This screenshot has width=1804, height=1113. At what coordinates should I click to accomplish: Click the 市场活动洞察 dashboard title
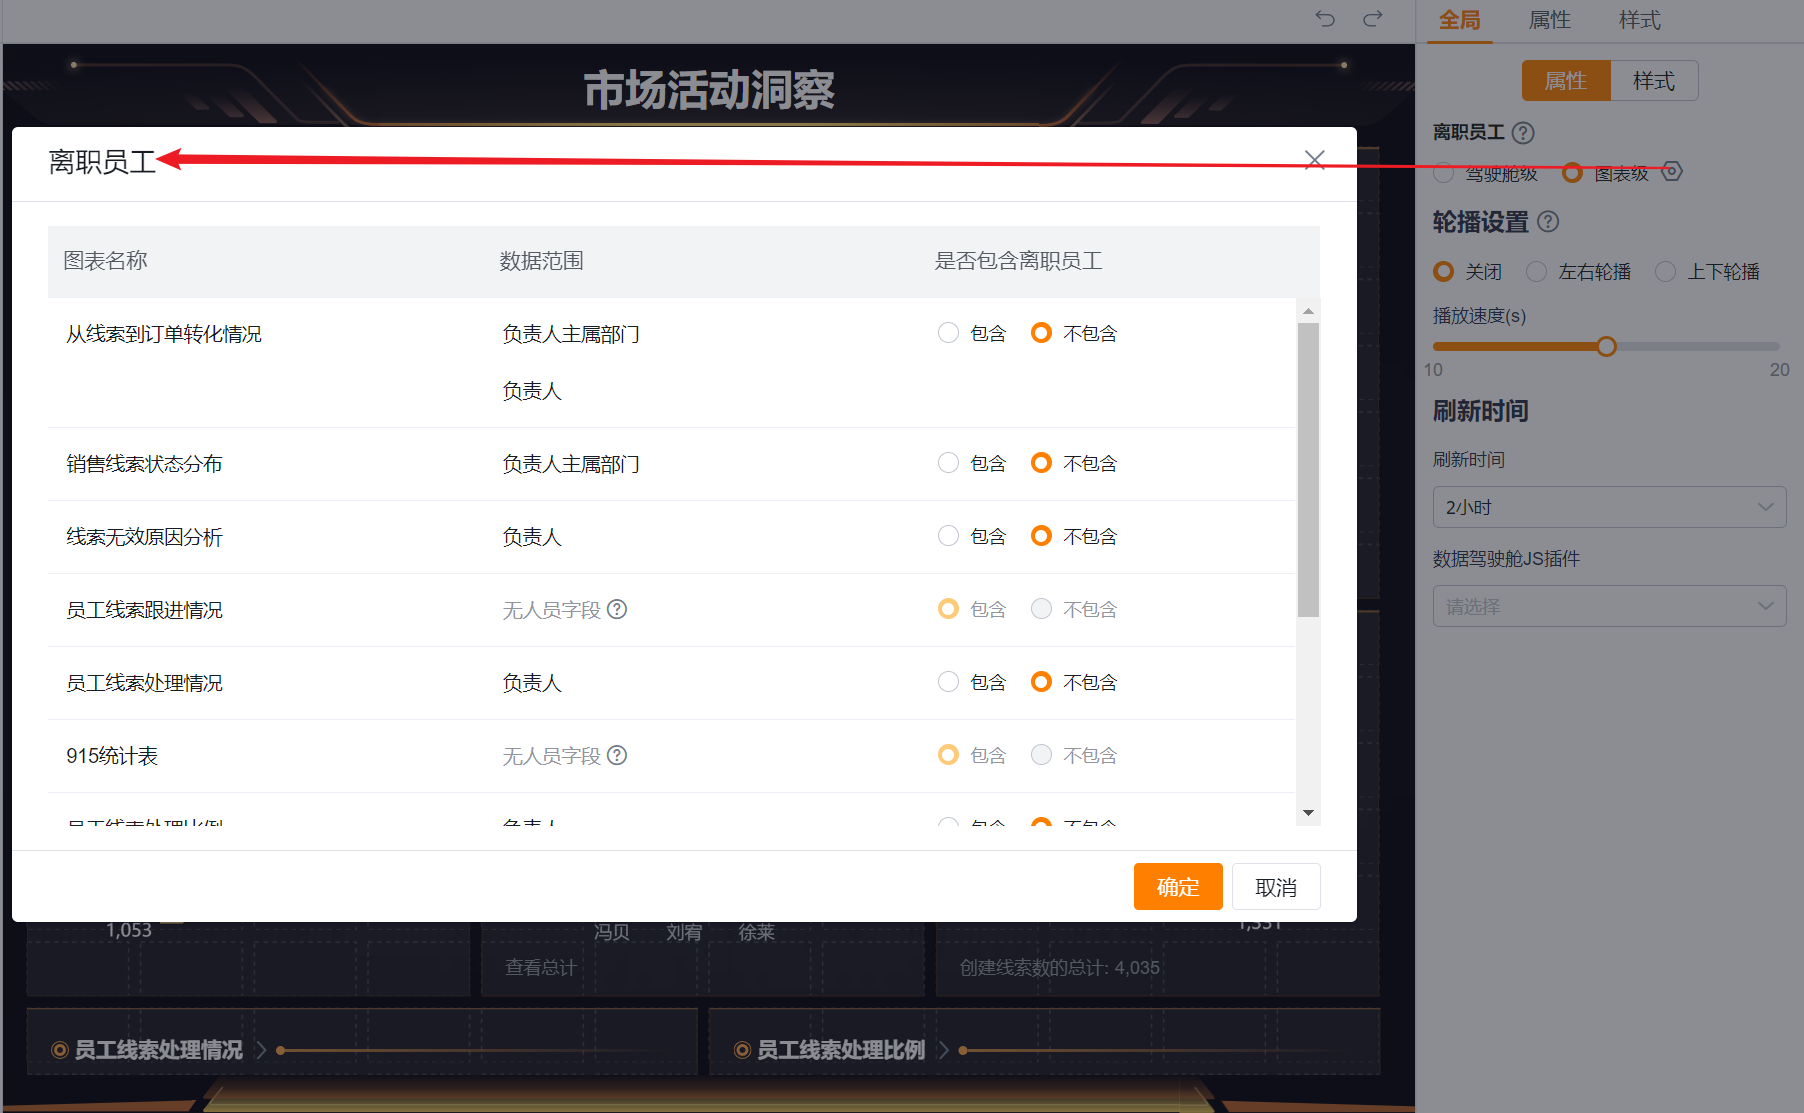click(709, 90)
